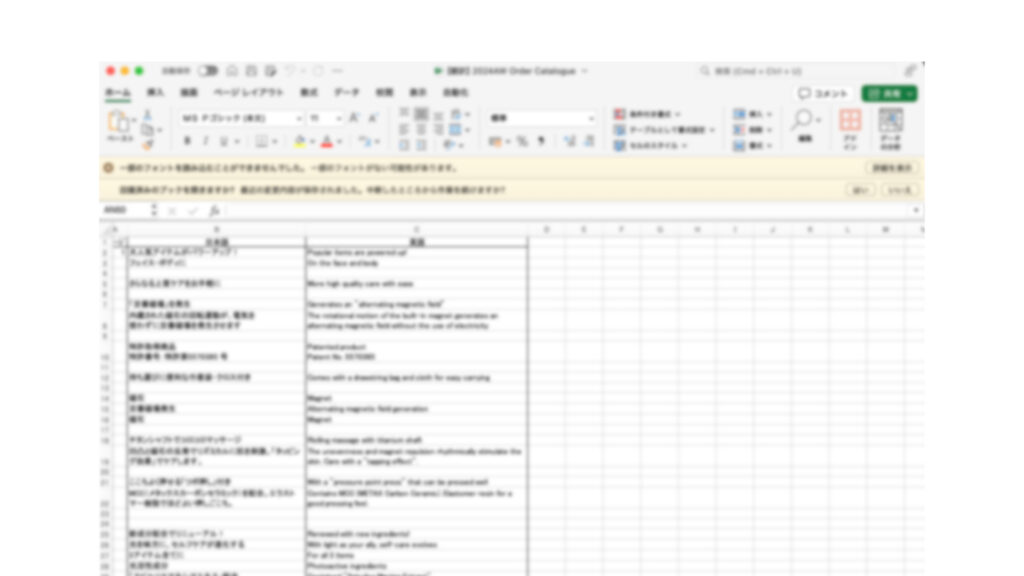The height and width of the screenshot is (576, 1024).
Task: Click the Undo arrow in the title bar
Action: pyautogui.click(x=290, y=71)
